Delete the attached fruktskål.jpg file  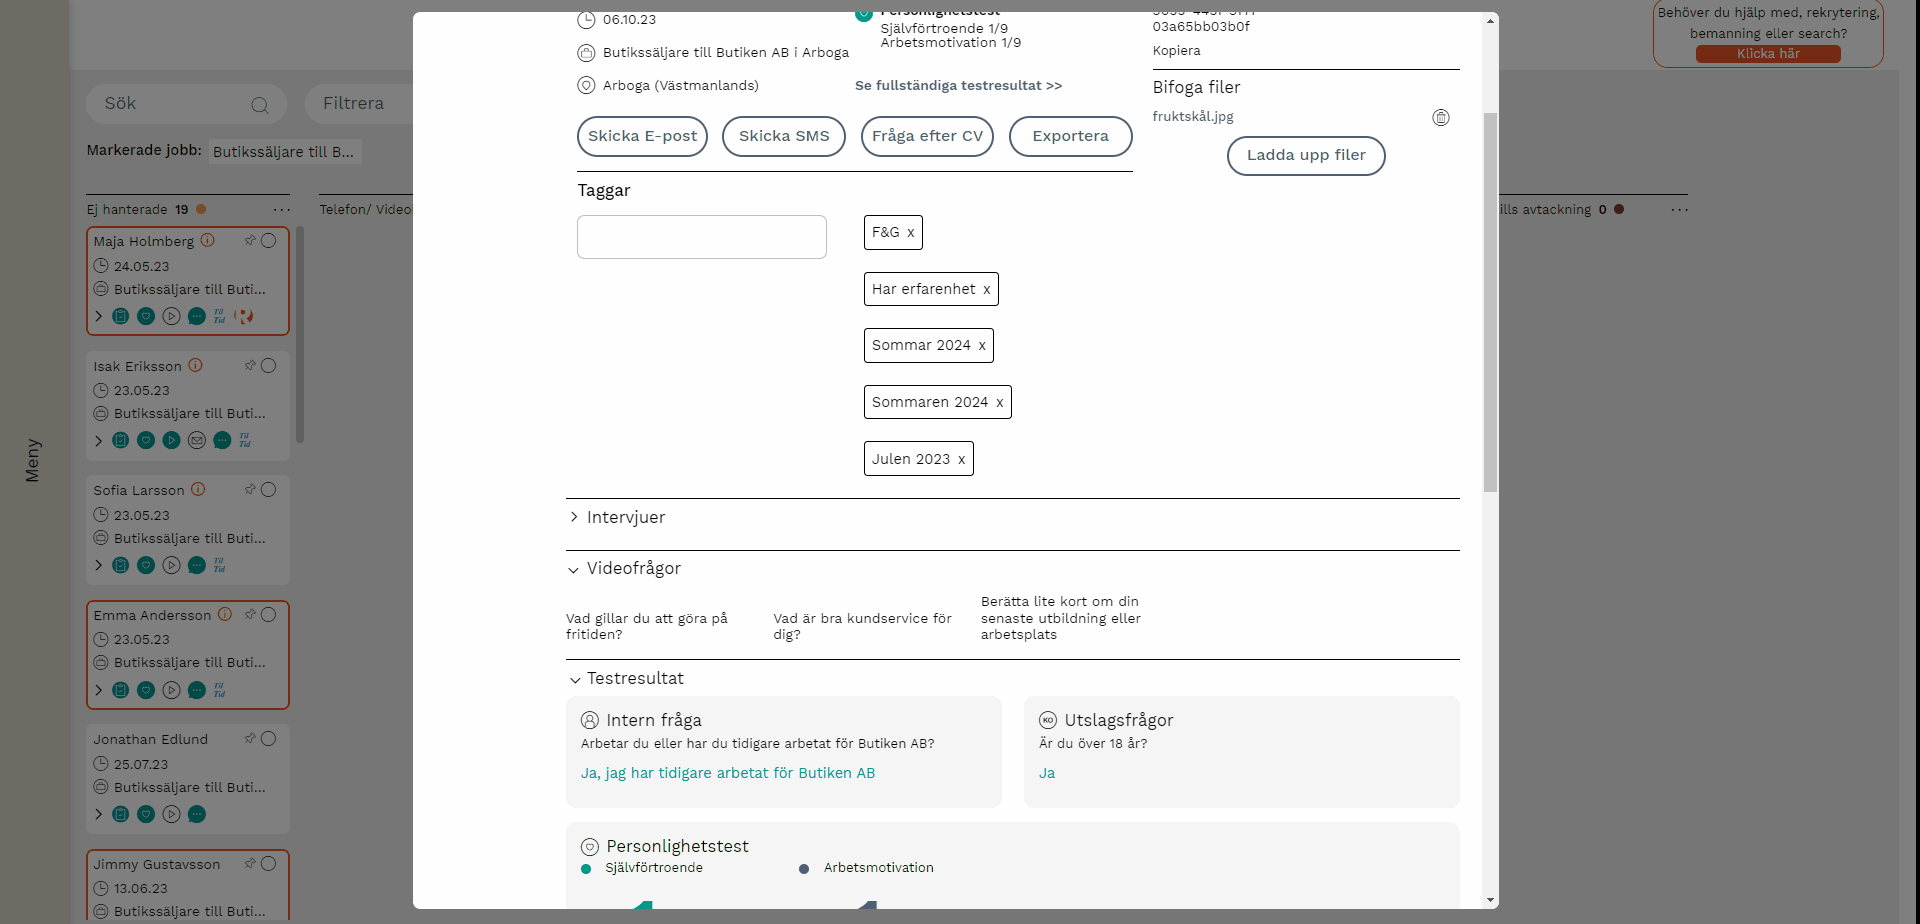1440,118
